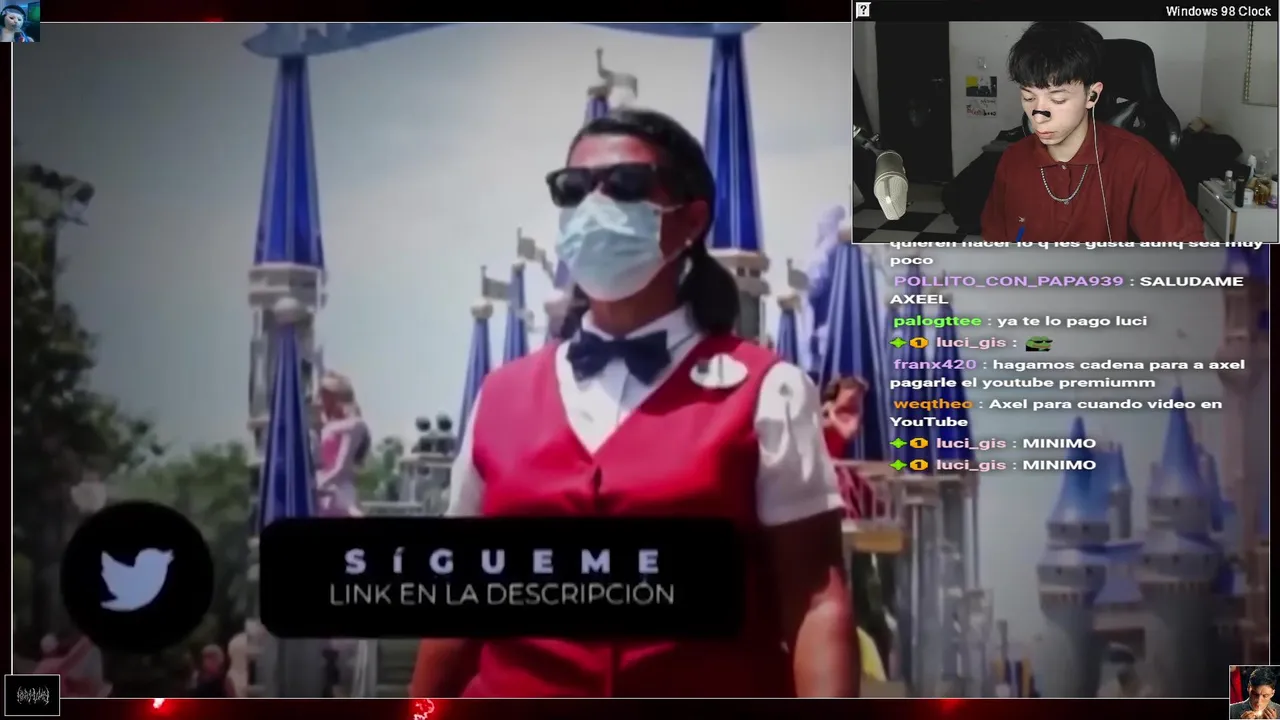
Task: Click the "hagamos cadena para a axel" message
Action: pos(1119,364)
